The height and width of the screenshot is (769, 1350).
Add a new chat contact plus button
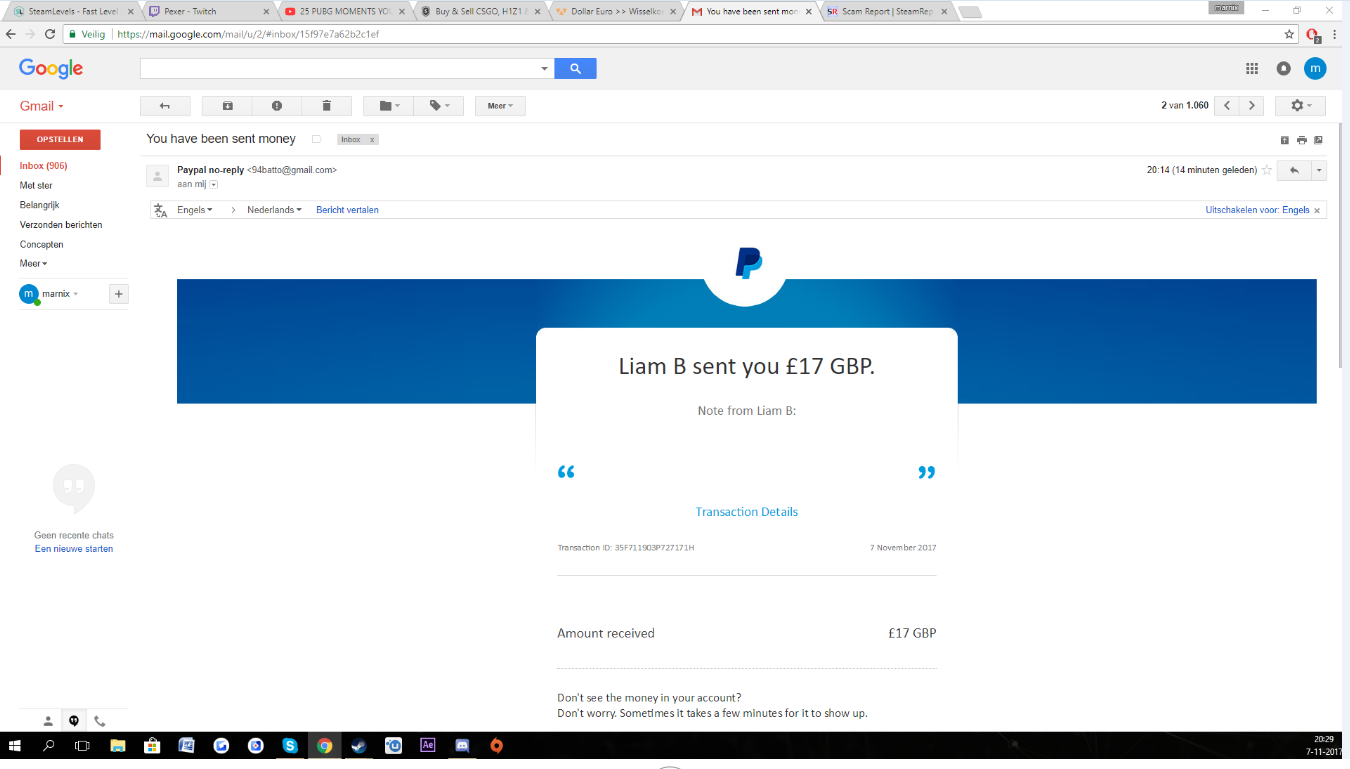click(x=119, y=294)
